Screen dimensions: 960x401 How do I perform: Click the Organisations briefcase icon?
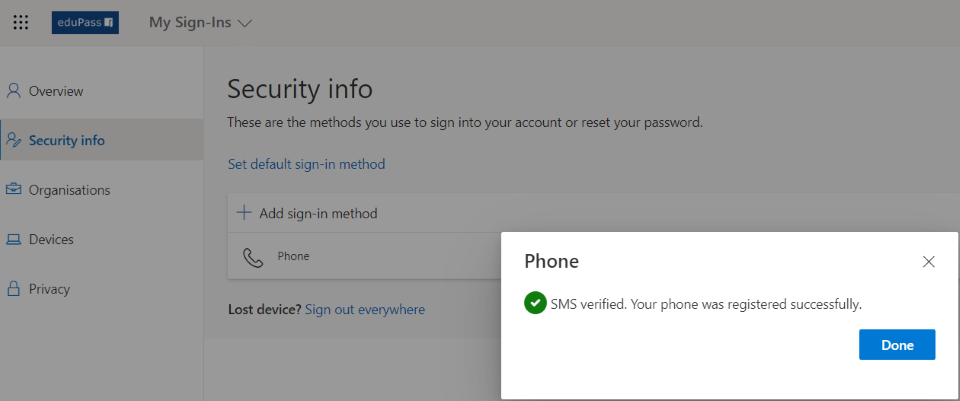click(13, 190)
